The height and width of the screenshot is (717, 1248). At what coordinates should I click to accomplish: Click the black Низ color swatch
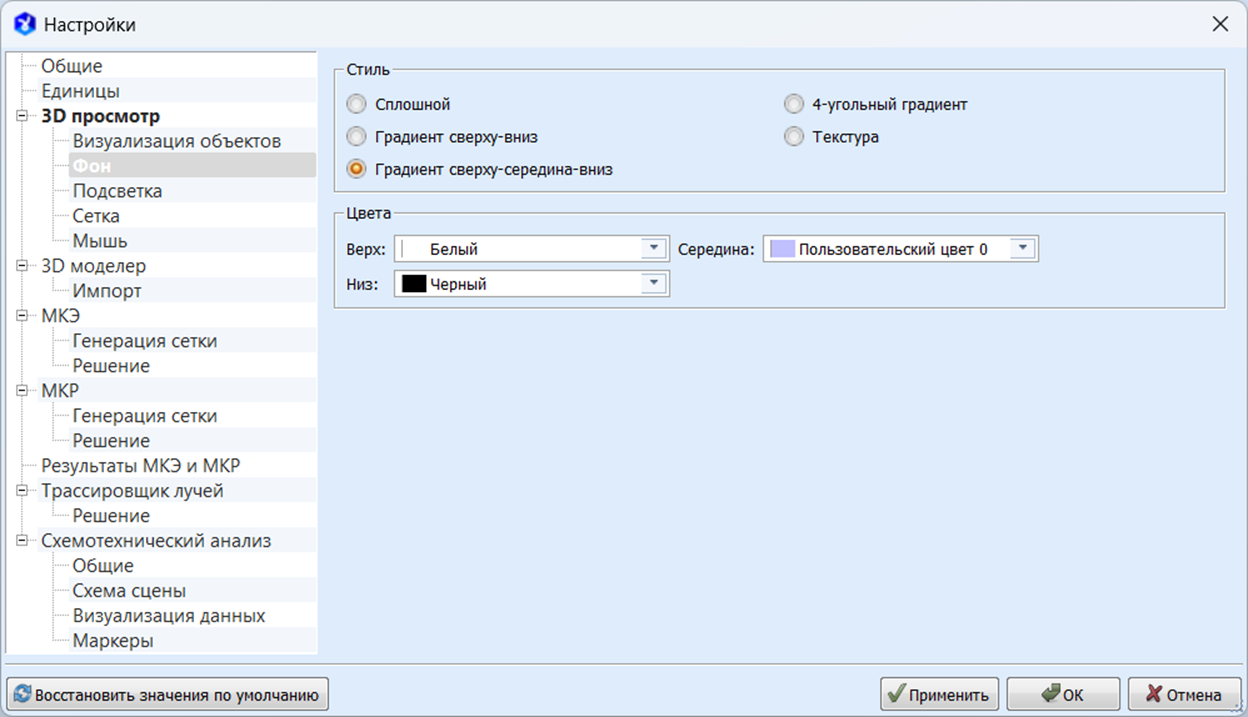(x=414, y=284)
